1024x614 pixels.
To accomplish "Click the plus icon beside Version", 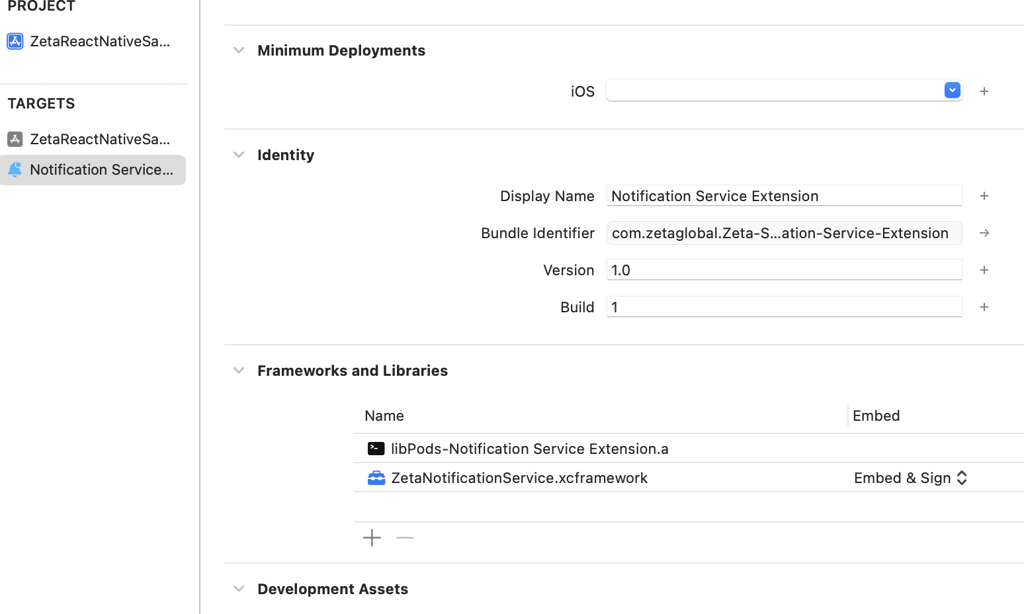I will click(x=984, y=270).
